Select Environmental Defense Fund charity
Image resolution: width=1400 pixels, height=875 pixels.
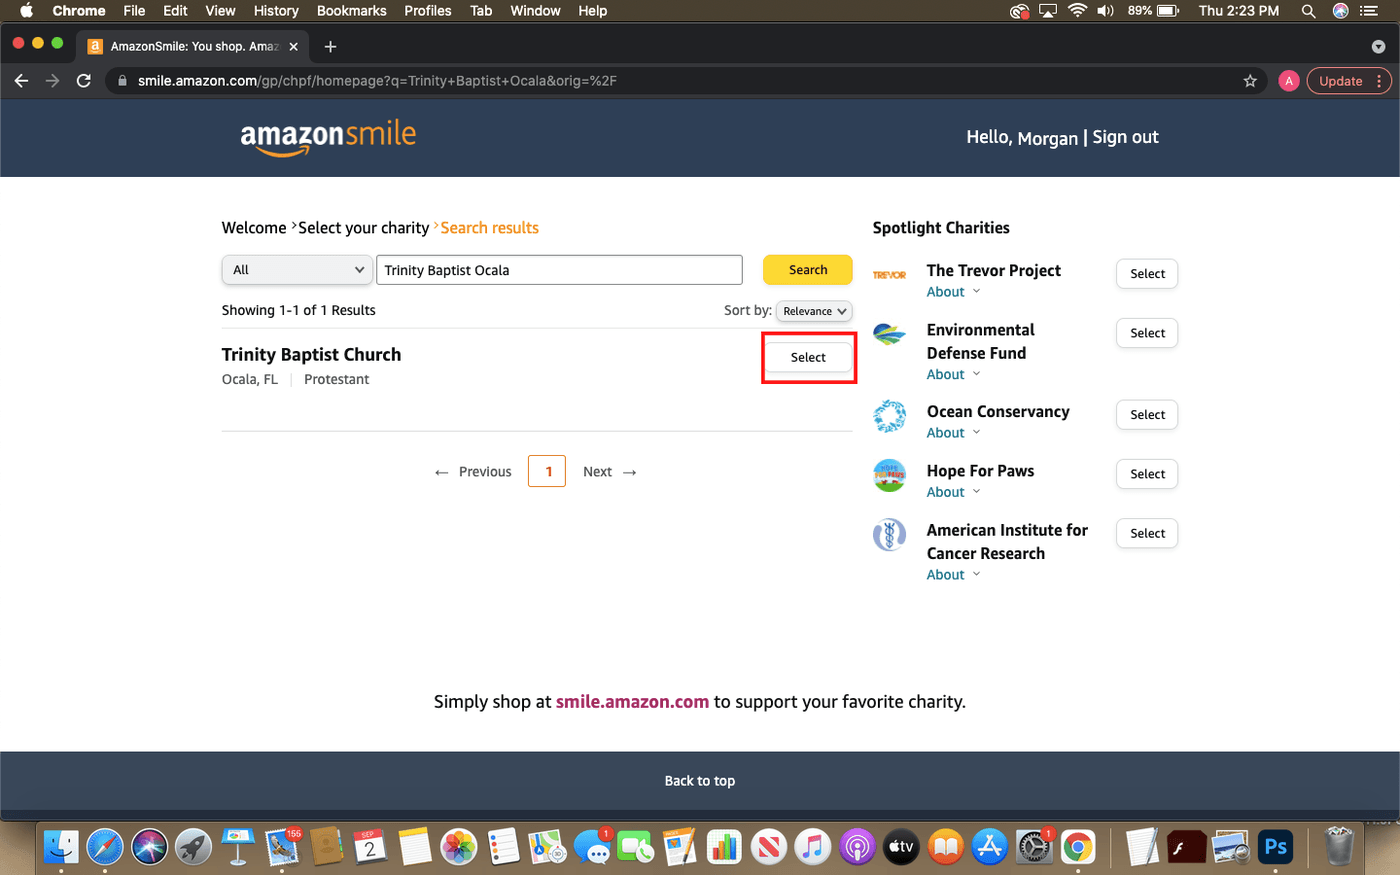(1147, 333)
